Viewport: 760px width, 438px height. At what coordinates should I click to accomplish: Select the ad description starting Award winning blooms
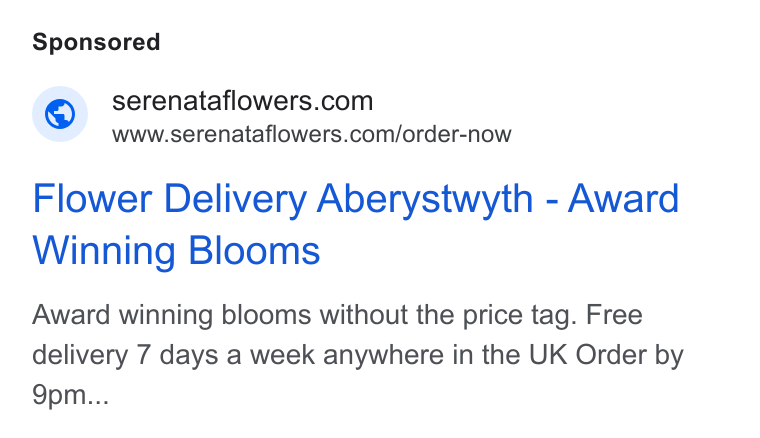click(358, 355)
